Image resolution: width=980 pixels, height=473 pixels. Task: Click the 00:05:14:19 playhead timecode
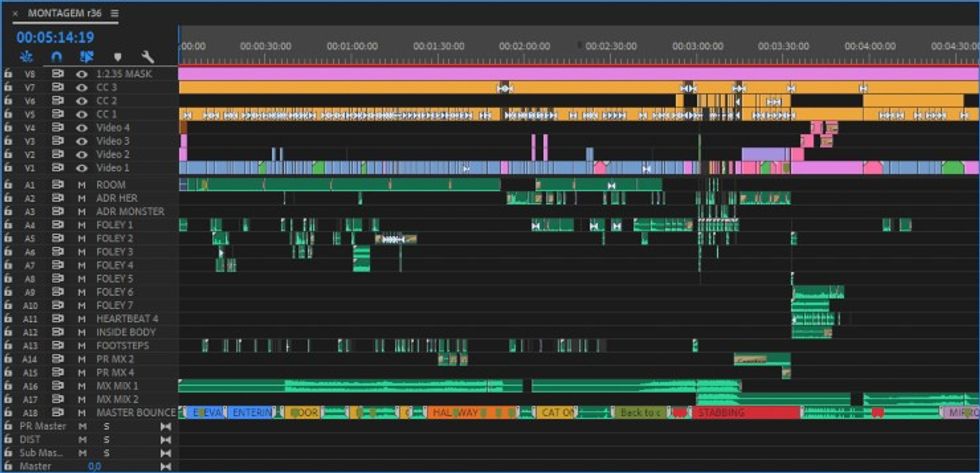(x=55, y=37)
